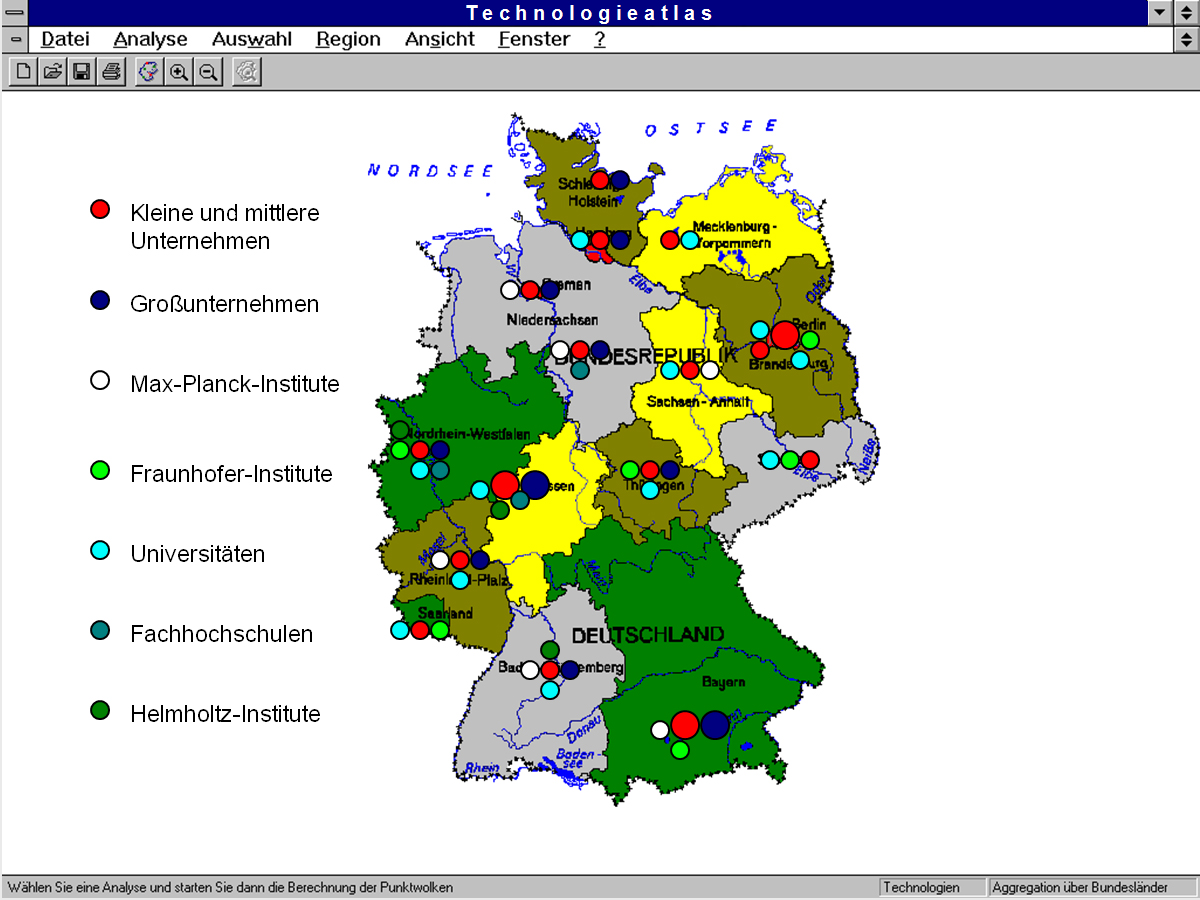This screenshot has height=900, width=1200.
Task: Open the Analyse menu
Action: coord(150,40)
